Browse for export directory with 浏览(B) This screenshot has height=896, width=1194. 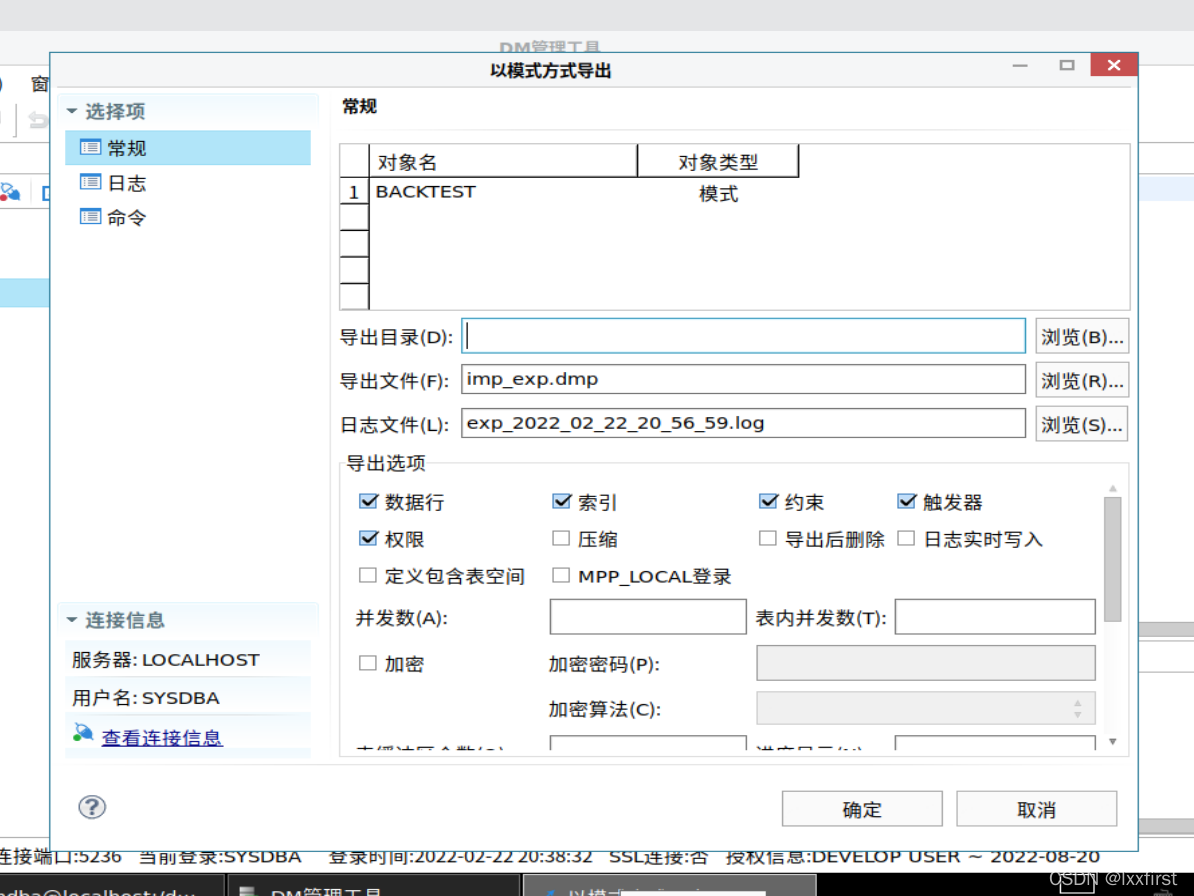[x=1082, y=336]
